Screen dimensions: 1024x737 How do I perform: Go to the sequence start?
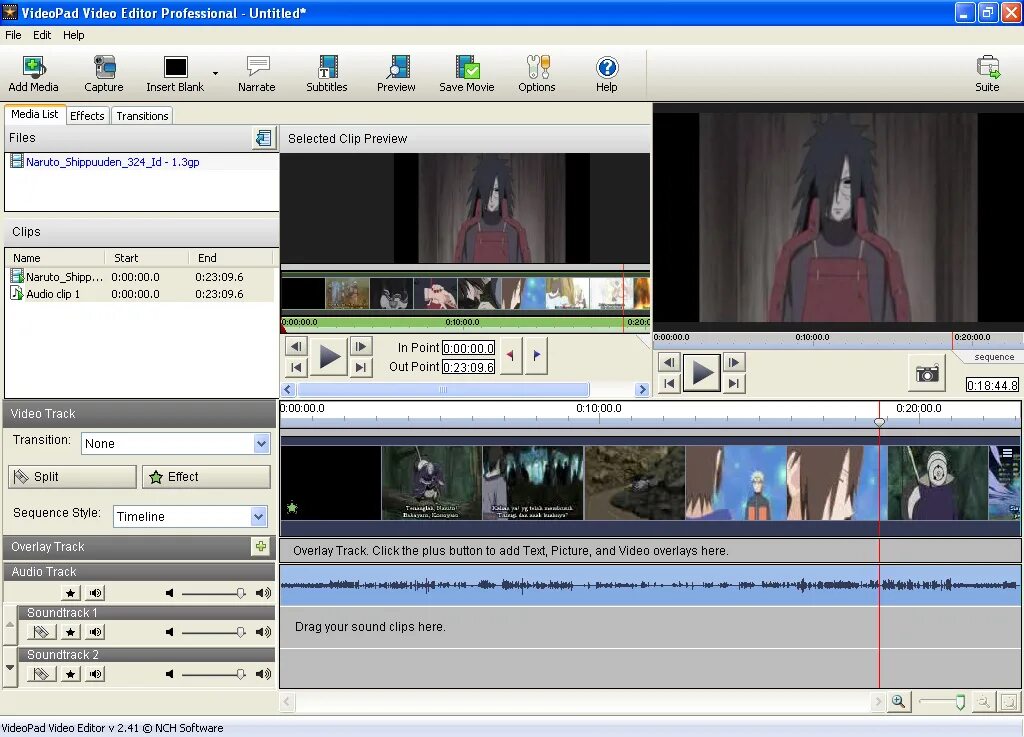tap(669, 383)
